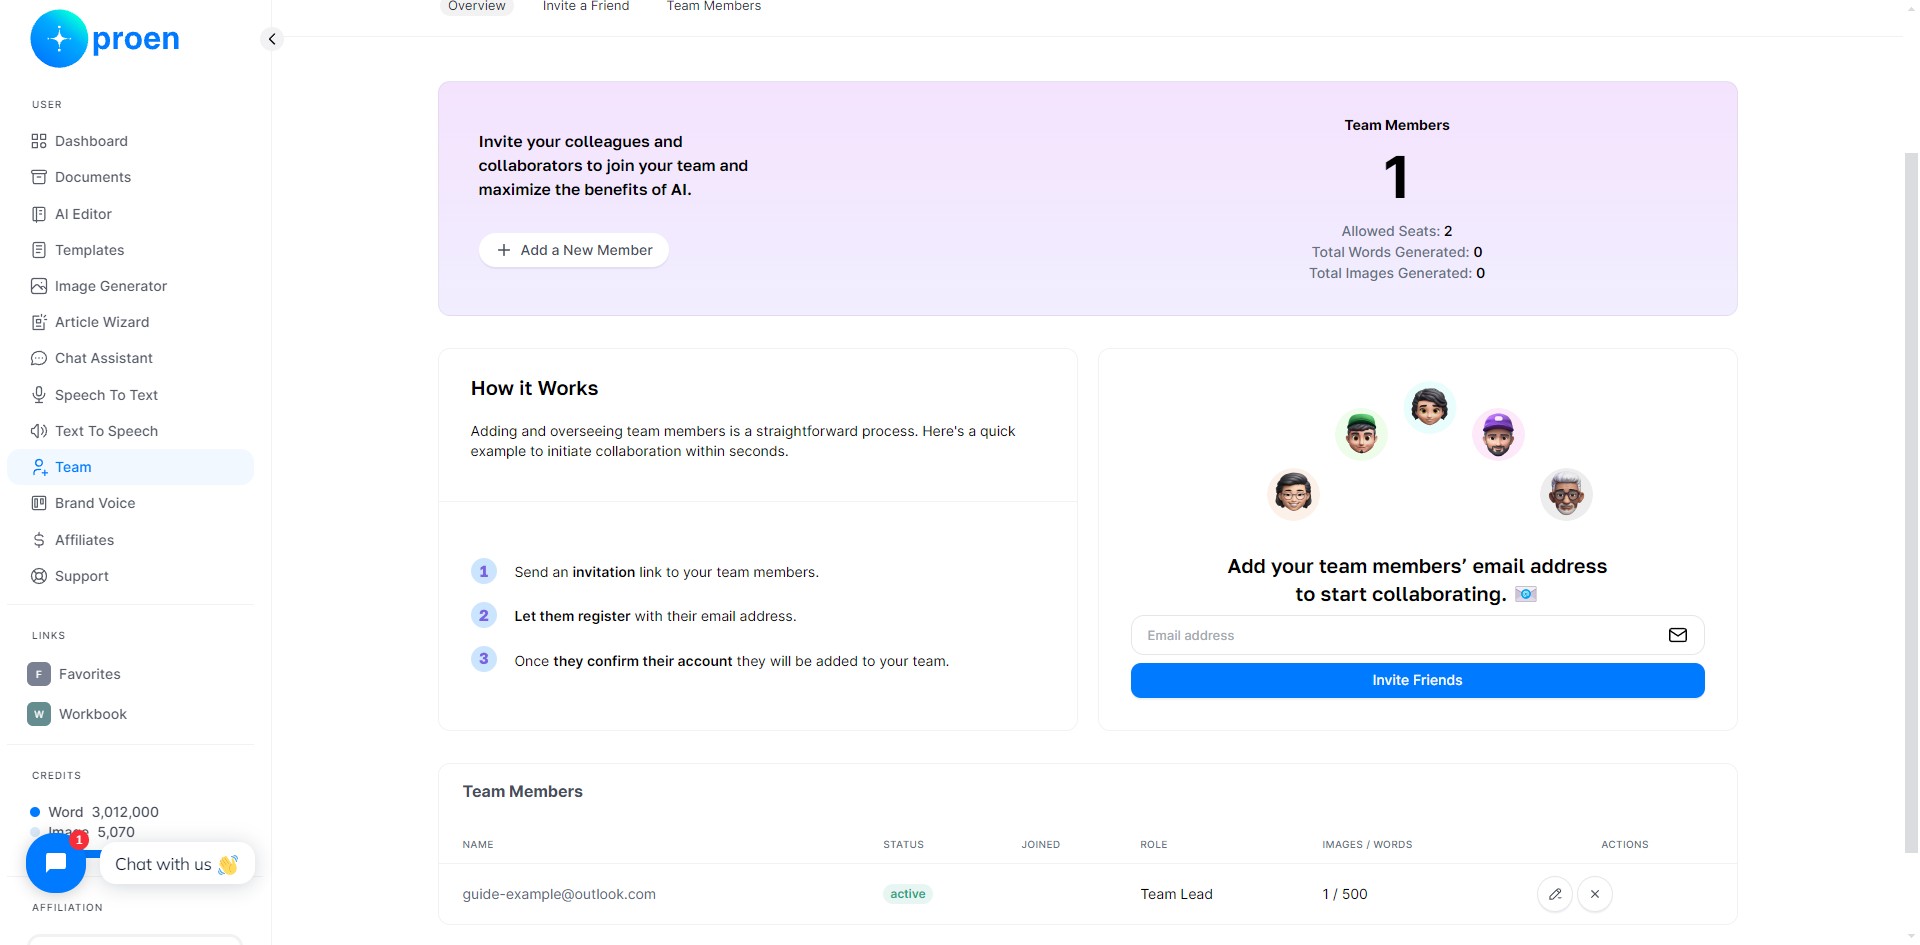Open the Documents archive icon
Viewport: 1920px width, 945px height.
pyautogui.click(x=39, y=177)
